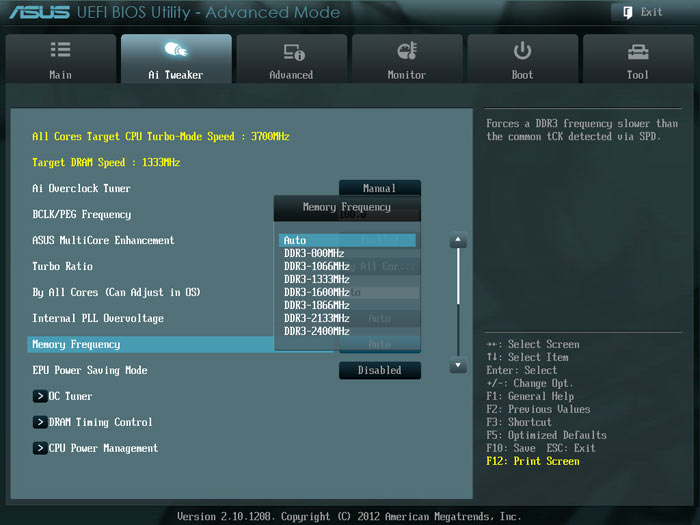This screenshot has width=700, height=525.
Task: Choose DDR3-1600MHz from Memory Frequency list
Action: pyautogui.click(x=317, y=292)
